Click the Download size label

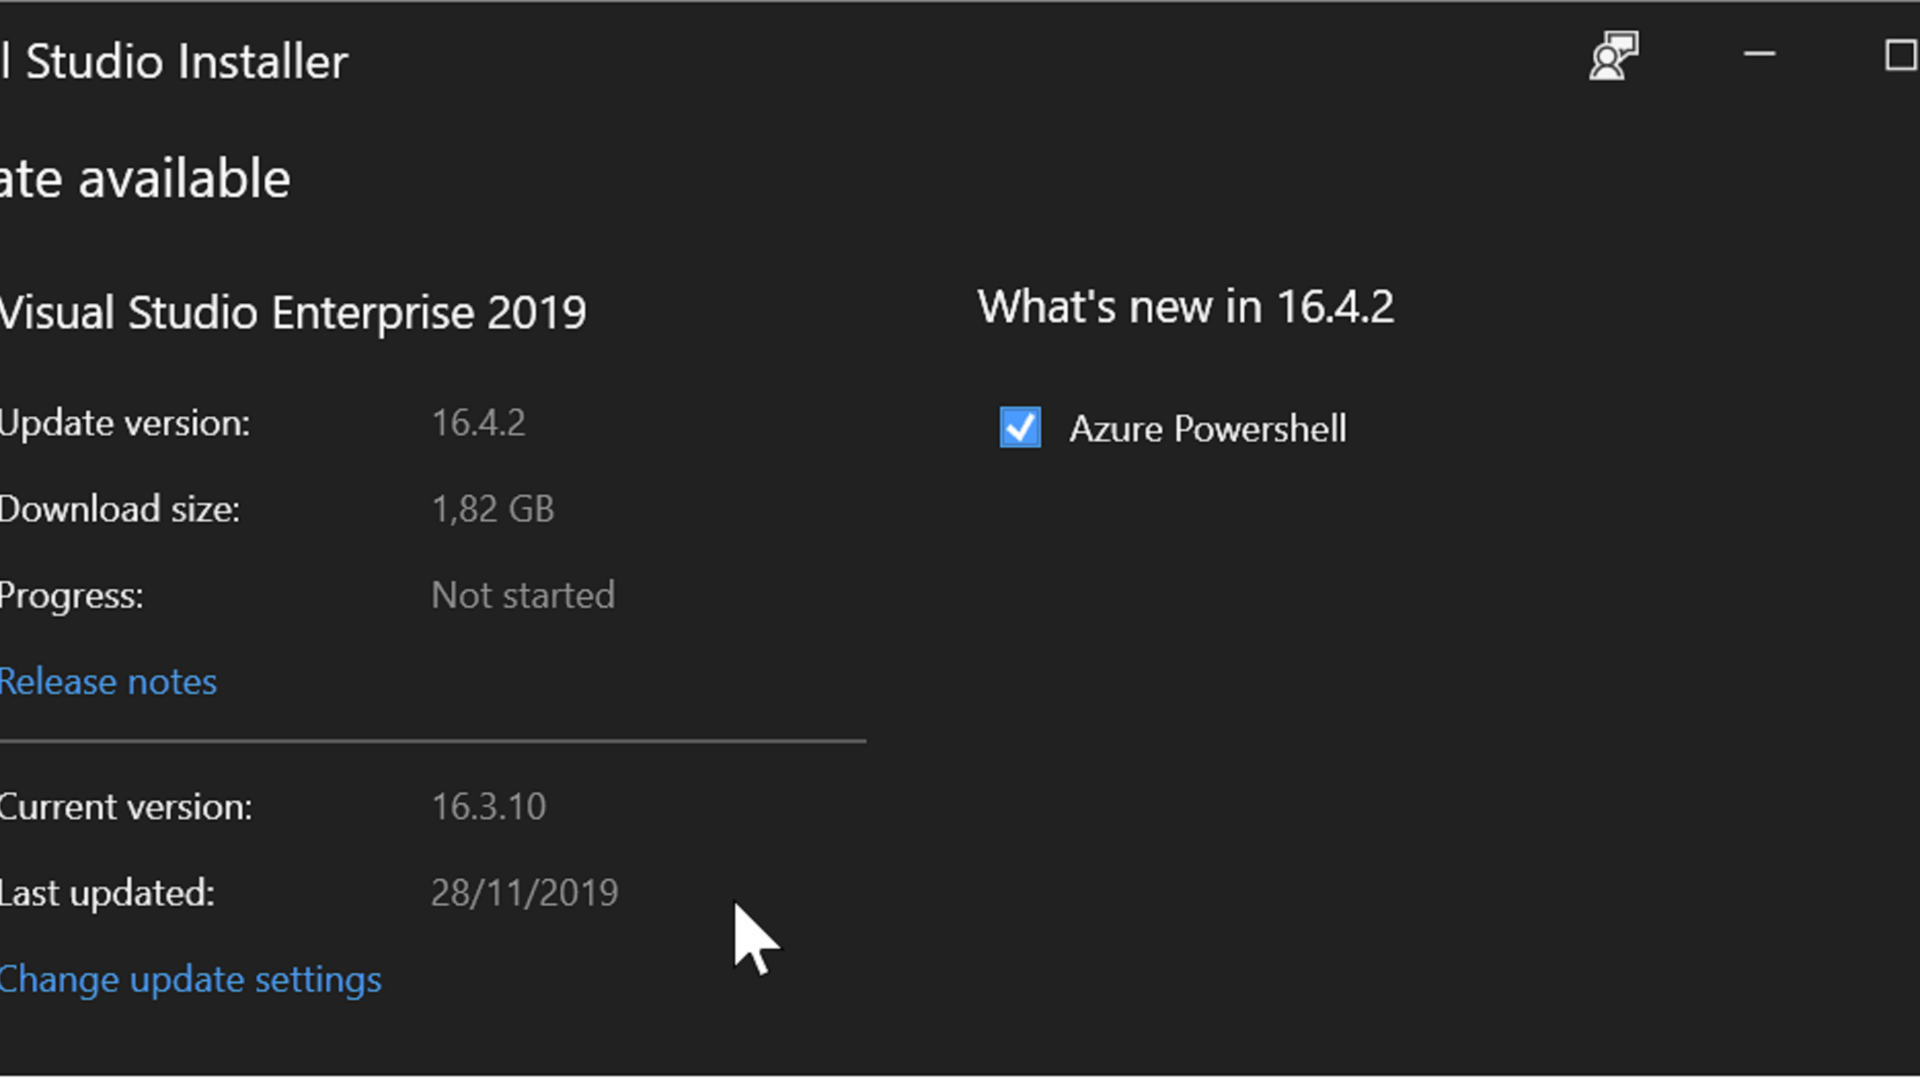click(x=120, y=510)
